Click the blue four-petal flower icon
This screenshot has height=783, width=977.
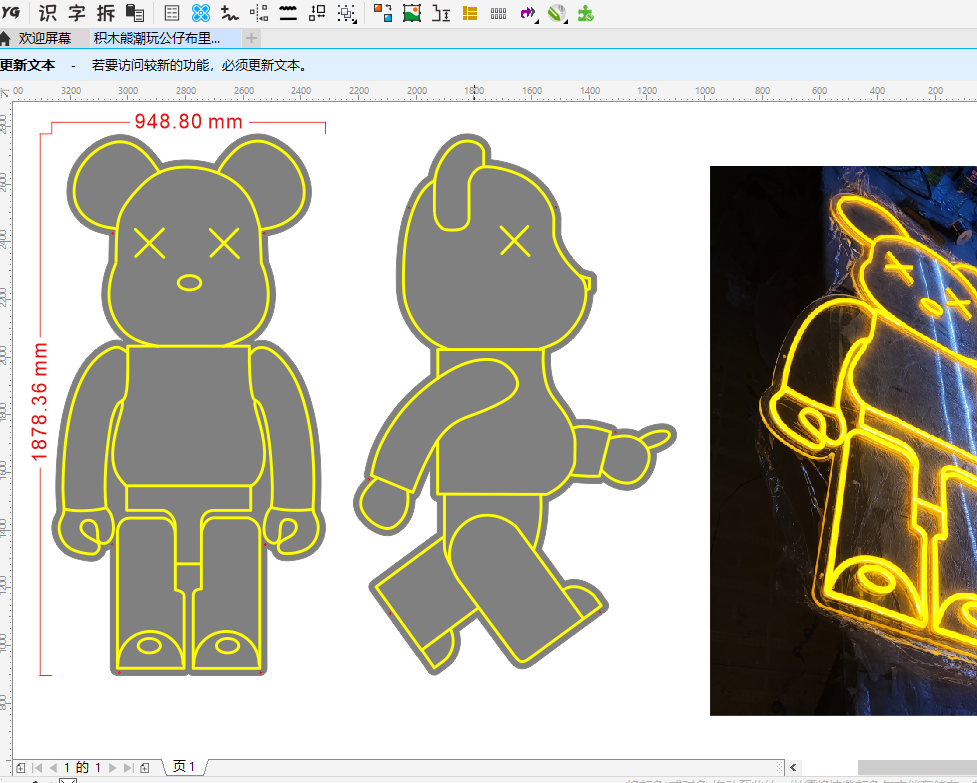[201, 13]
